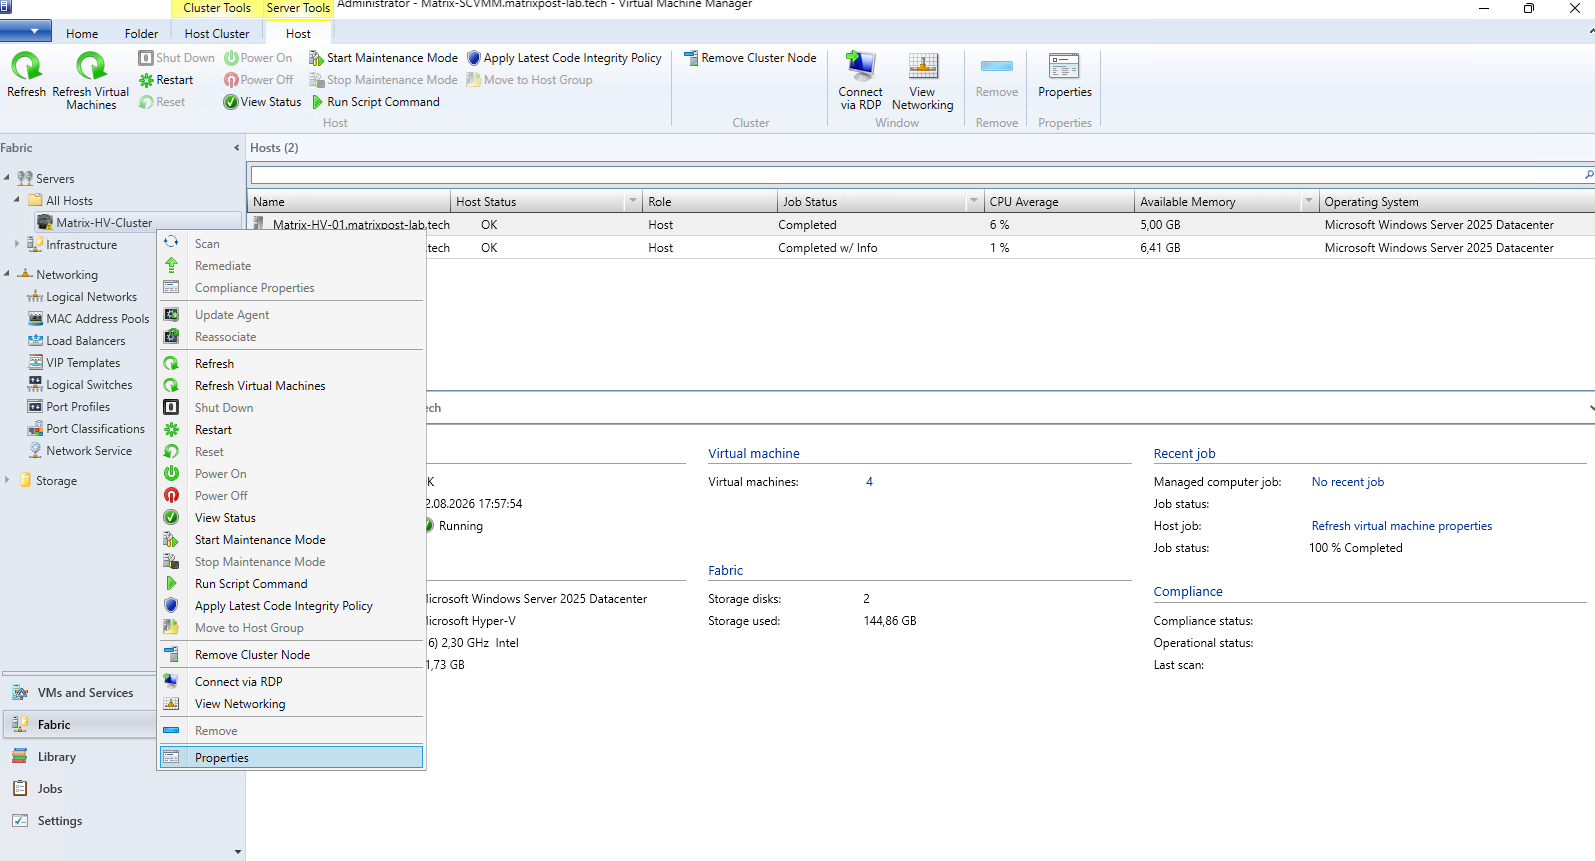
Task: Open Job Status column filter dropdown
Action: [973, 202]
